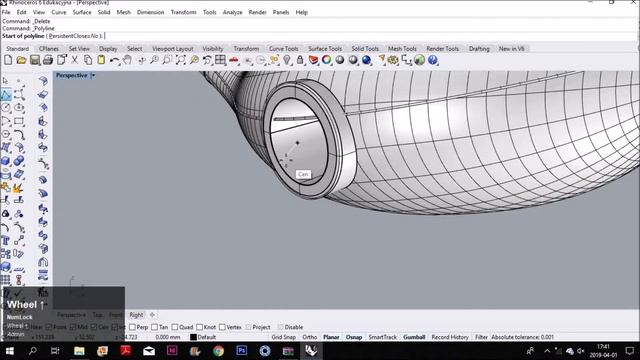
Task: Click the PersistentClose=No command option
Action: click(75, 36)
